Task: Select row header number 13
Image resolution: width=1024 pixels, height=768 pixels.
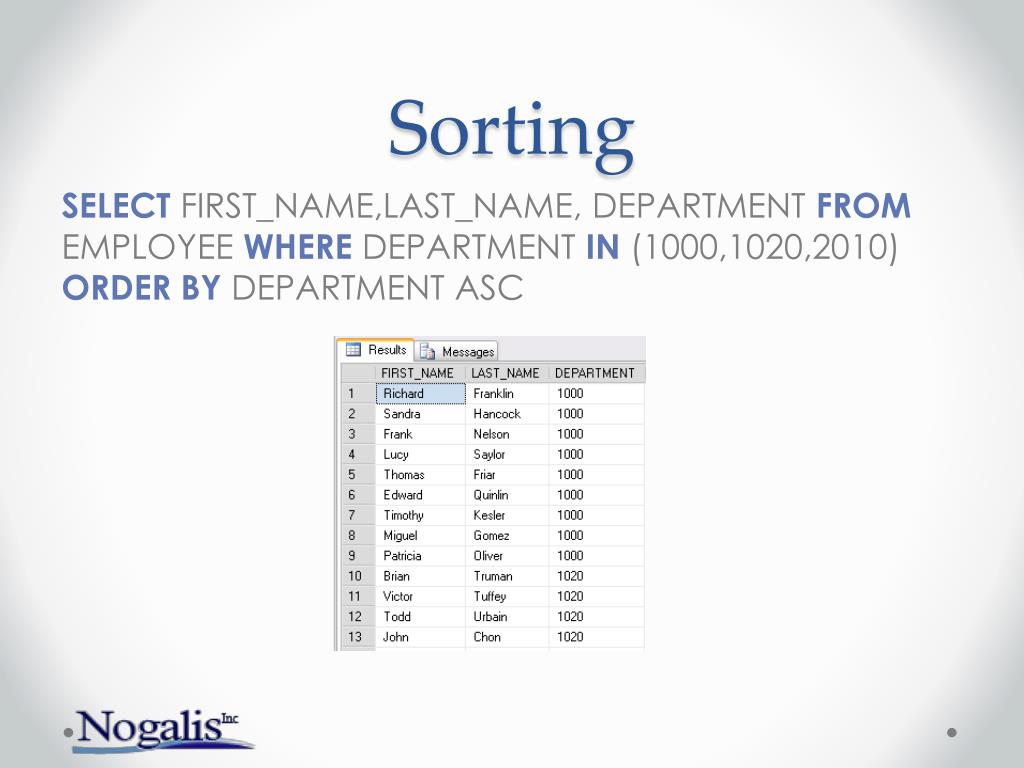Action: tap(358, 637)
